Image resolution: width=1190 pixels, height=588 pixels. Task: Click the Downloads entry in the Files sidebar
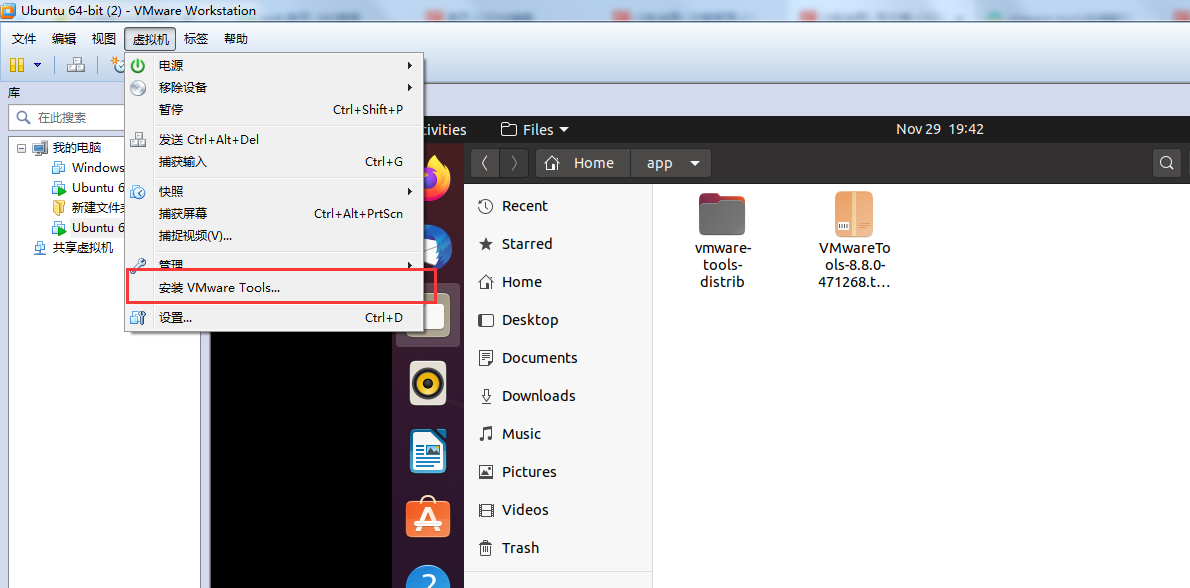(540, 395)
